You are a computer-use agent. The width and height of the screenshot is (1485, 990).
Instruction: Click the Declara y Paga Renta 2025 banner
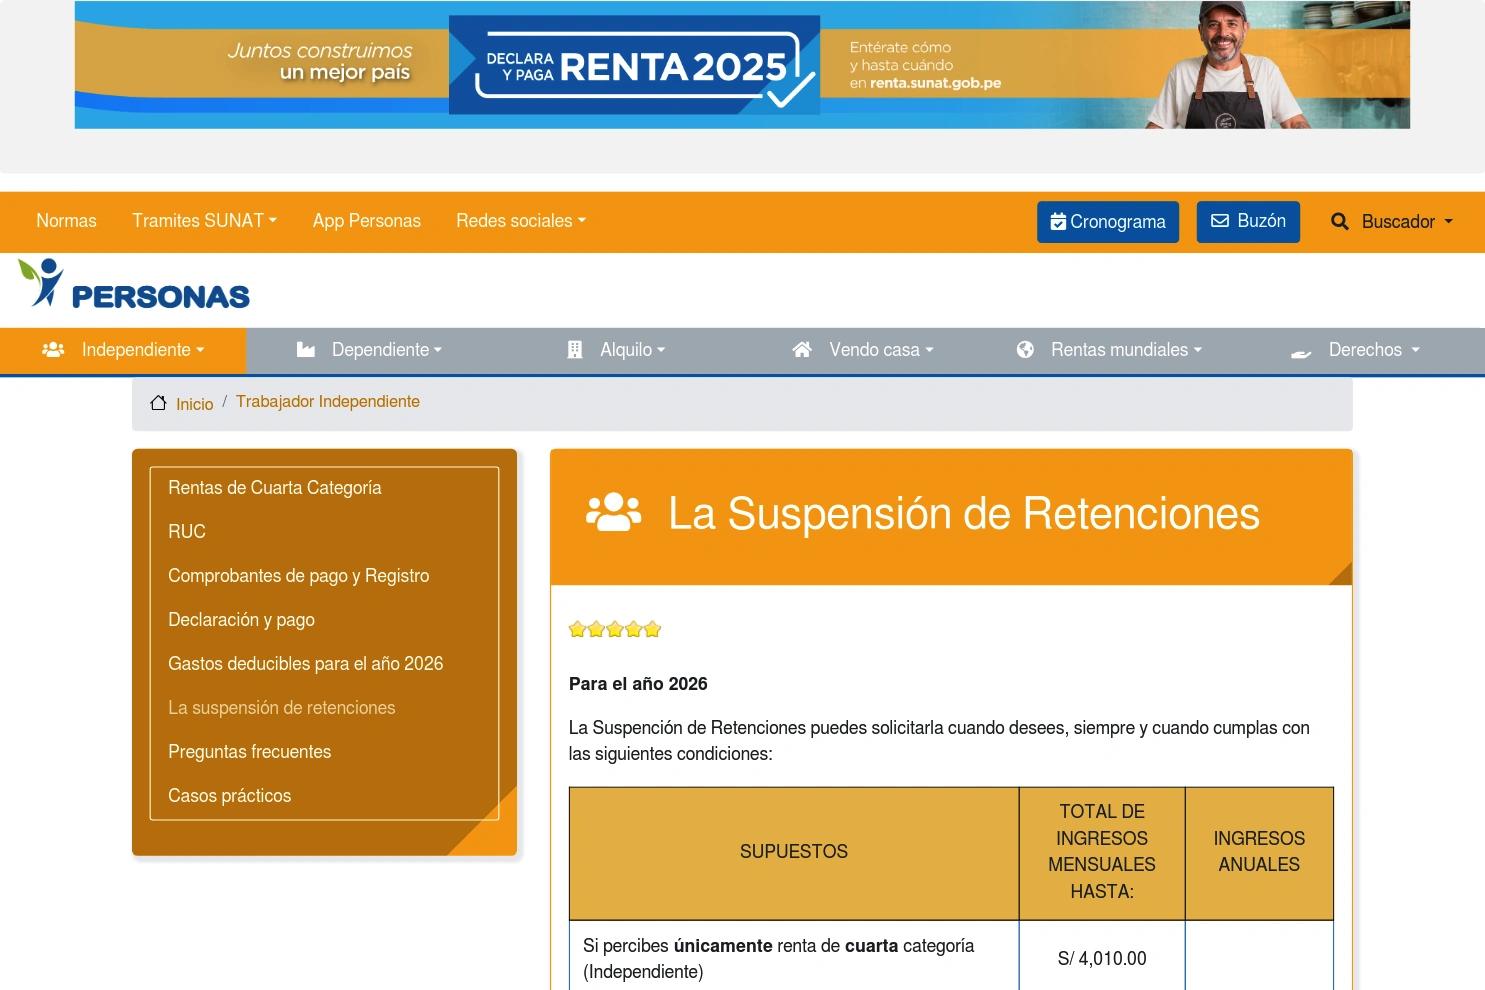pyautogui.click(x=742, y=65)
